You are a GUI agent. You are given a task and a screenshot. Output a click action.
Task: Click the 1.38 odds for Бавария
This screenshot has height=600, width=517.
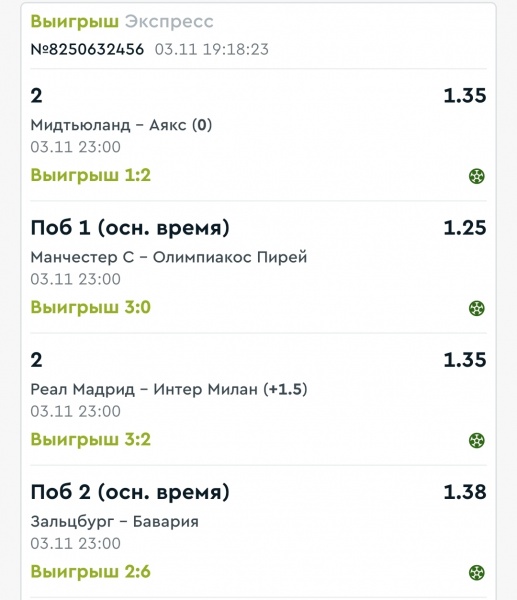(465, 492)
